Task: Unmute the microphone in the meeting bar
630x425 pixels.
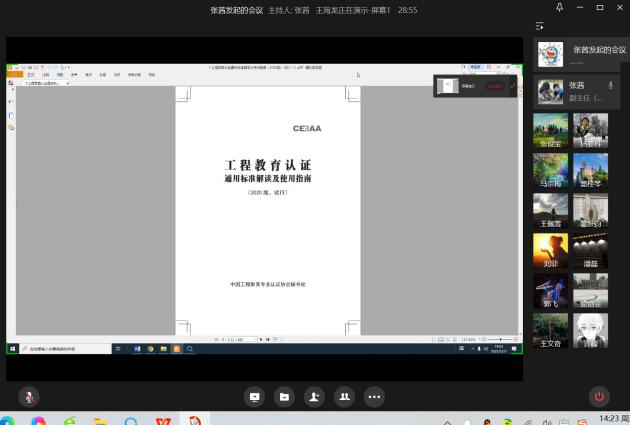Action: coord(30,396)
